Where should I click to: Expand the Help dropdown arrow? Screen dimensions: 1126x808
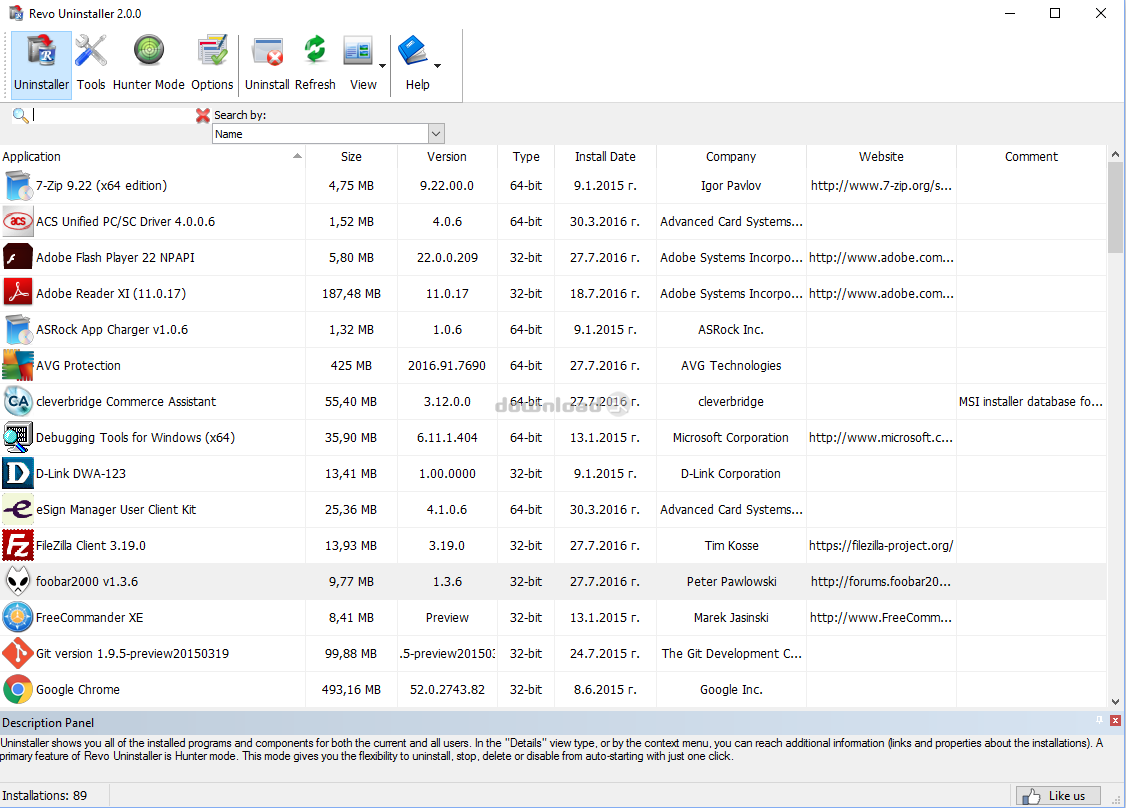437,65
